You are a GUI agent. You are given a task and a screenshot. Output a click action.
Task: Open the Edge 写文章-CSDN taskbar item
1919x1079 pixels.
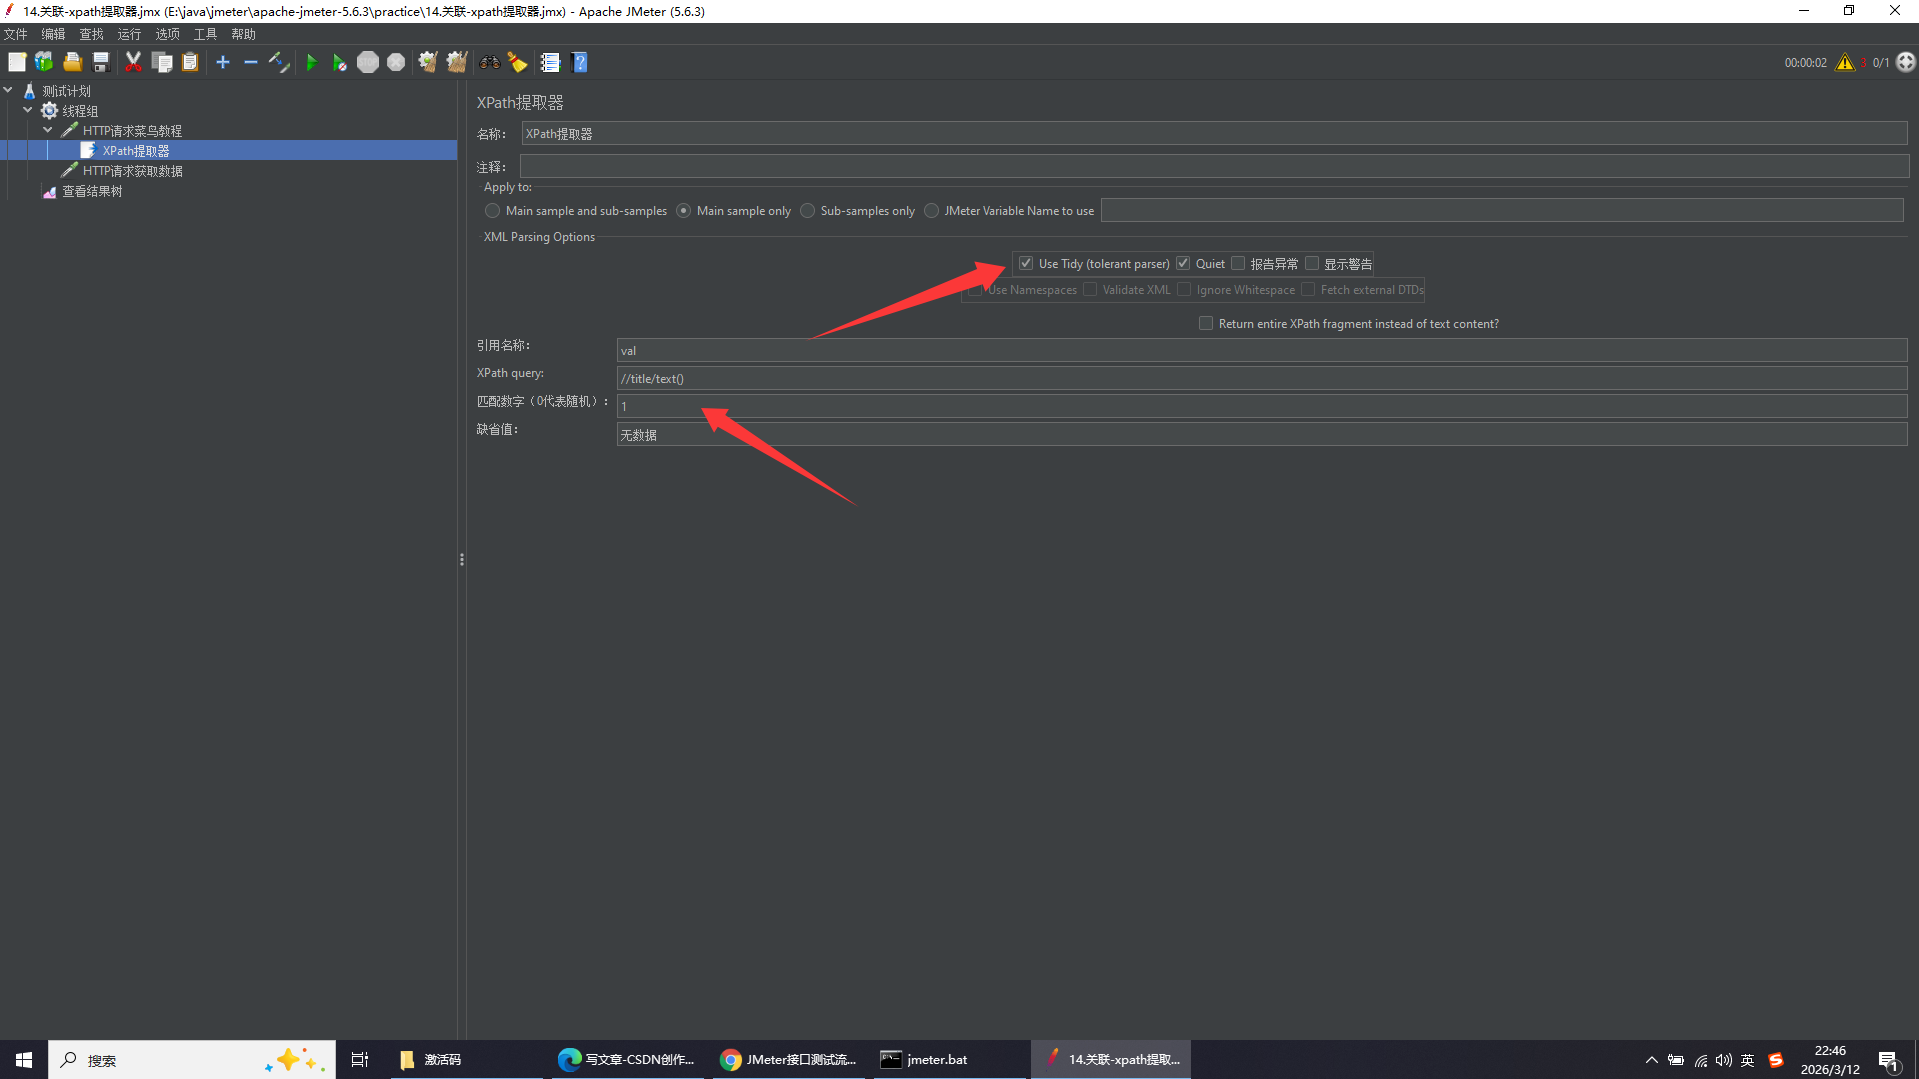[628, 1059]
